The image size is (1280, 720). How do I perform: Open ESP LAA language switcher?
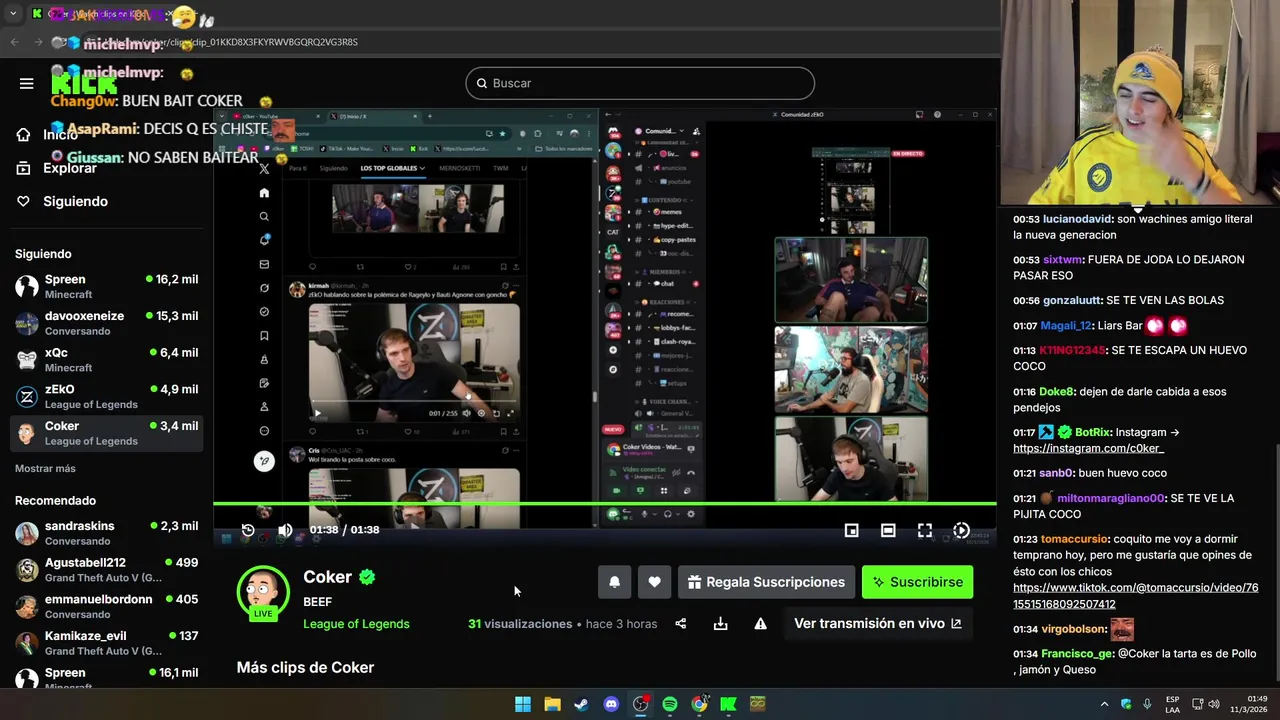point(1172,704)
